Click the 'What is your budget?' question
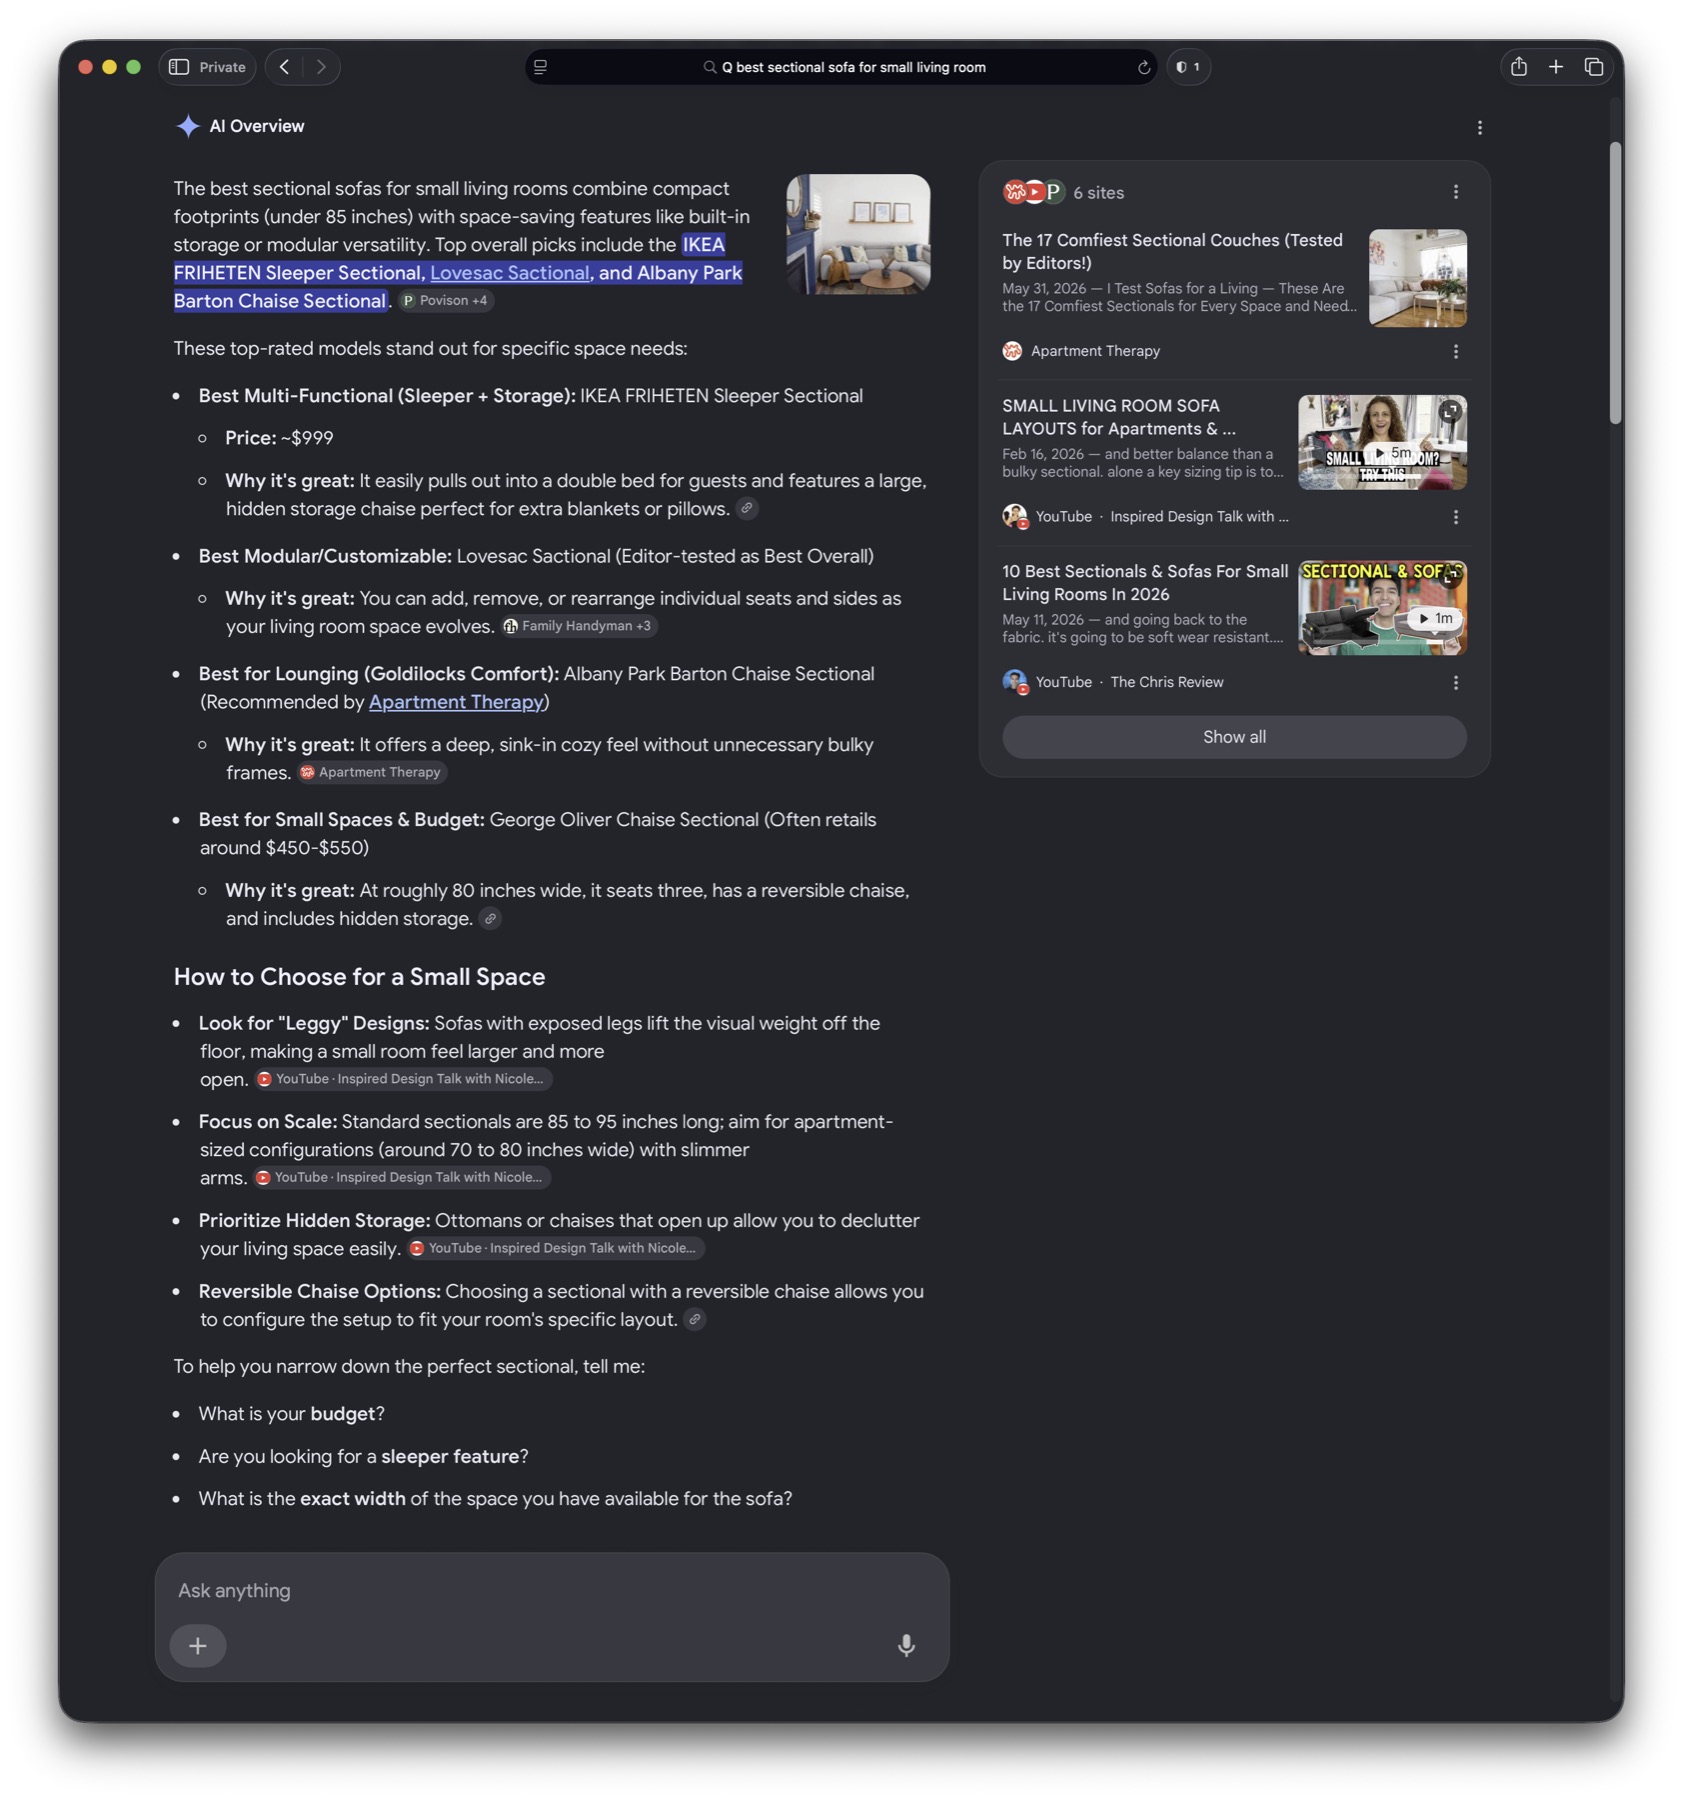 coord(291,1414)
